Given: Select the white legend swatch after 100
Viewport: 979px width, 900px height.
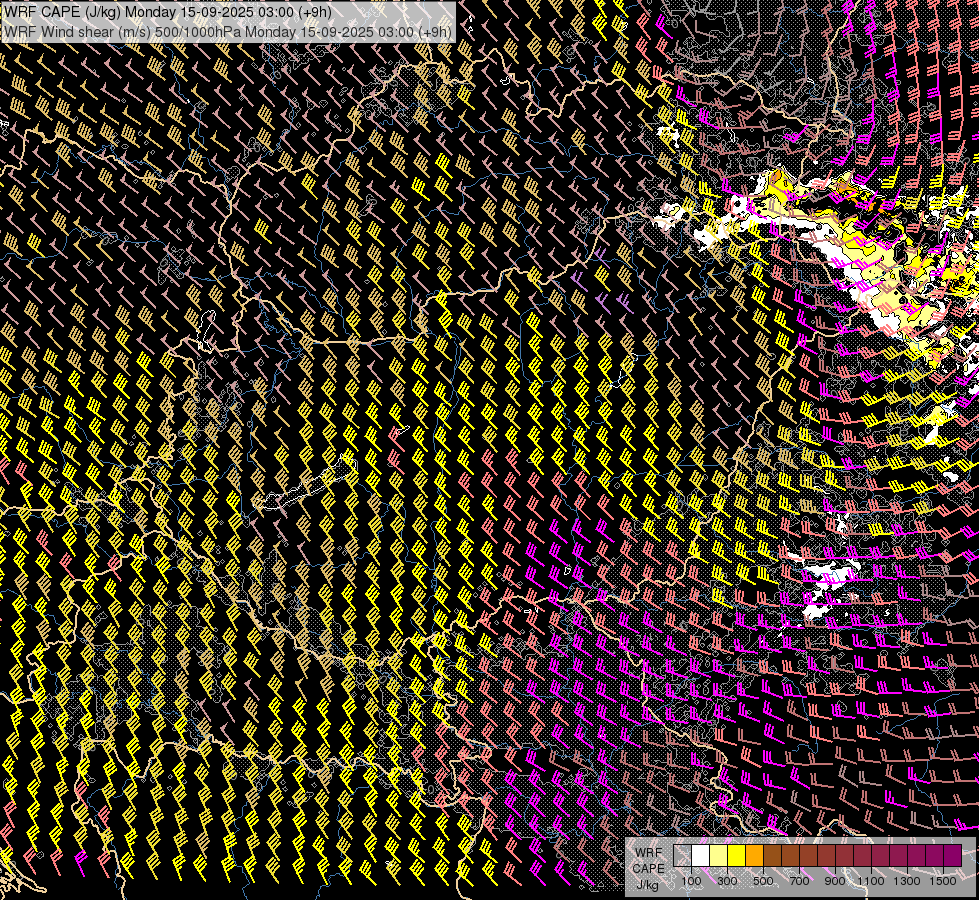Looking at the screenshot, I should [701, 855].
